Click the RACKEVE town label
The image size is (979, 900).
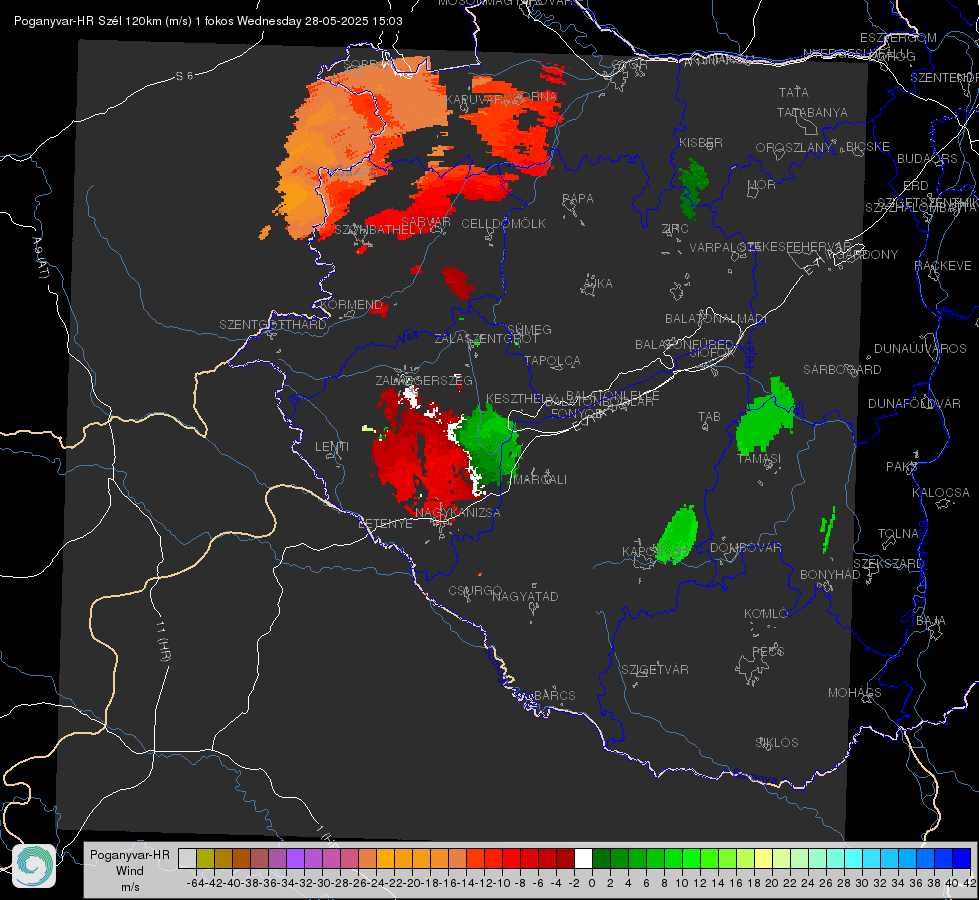click(943, 266)
